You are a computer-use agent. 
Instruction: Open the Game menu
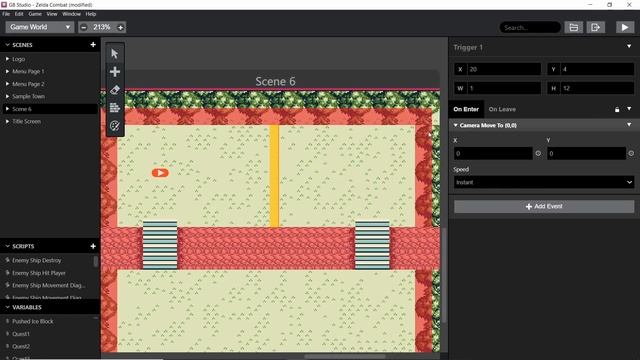click(35, 14)
